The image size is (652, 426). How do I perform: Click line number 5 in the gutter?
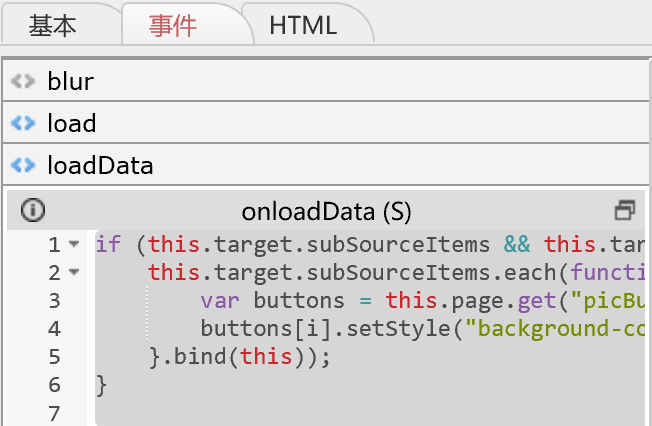pyautogui.click(x=54, y=356)
